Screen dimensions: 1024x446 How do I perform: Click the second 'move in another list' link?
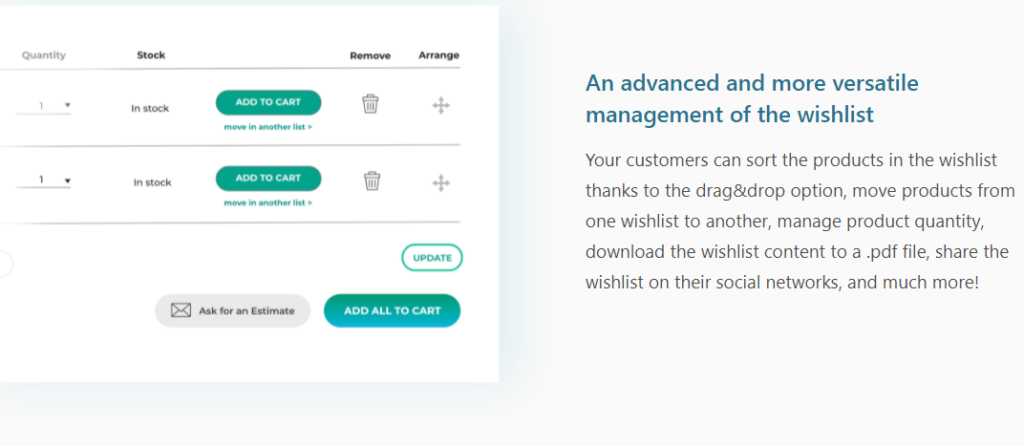268,202
